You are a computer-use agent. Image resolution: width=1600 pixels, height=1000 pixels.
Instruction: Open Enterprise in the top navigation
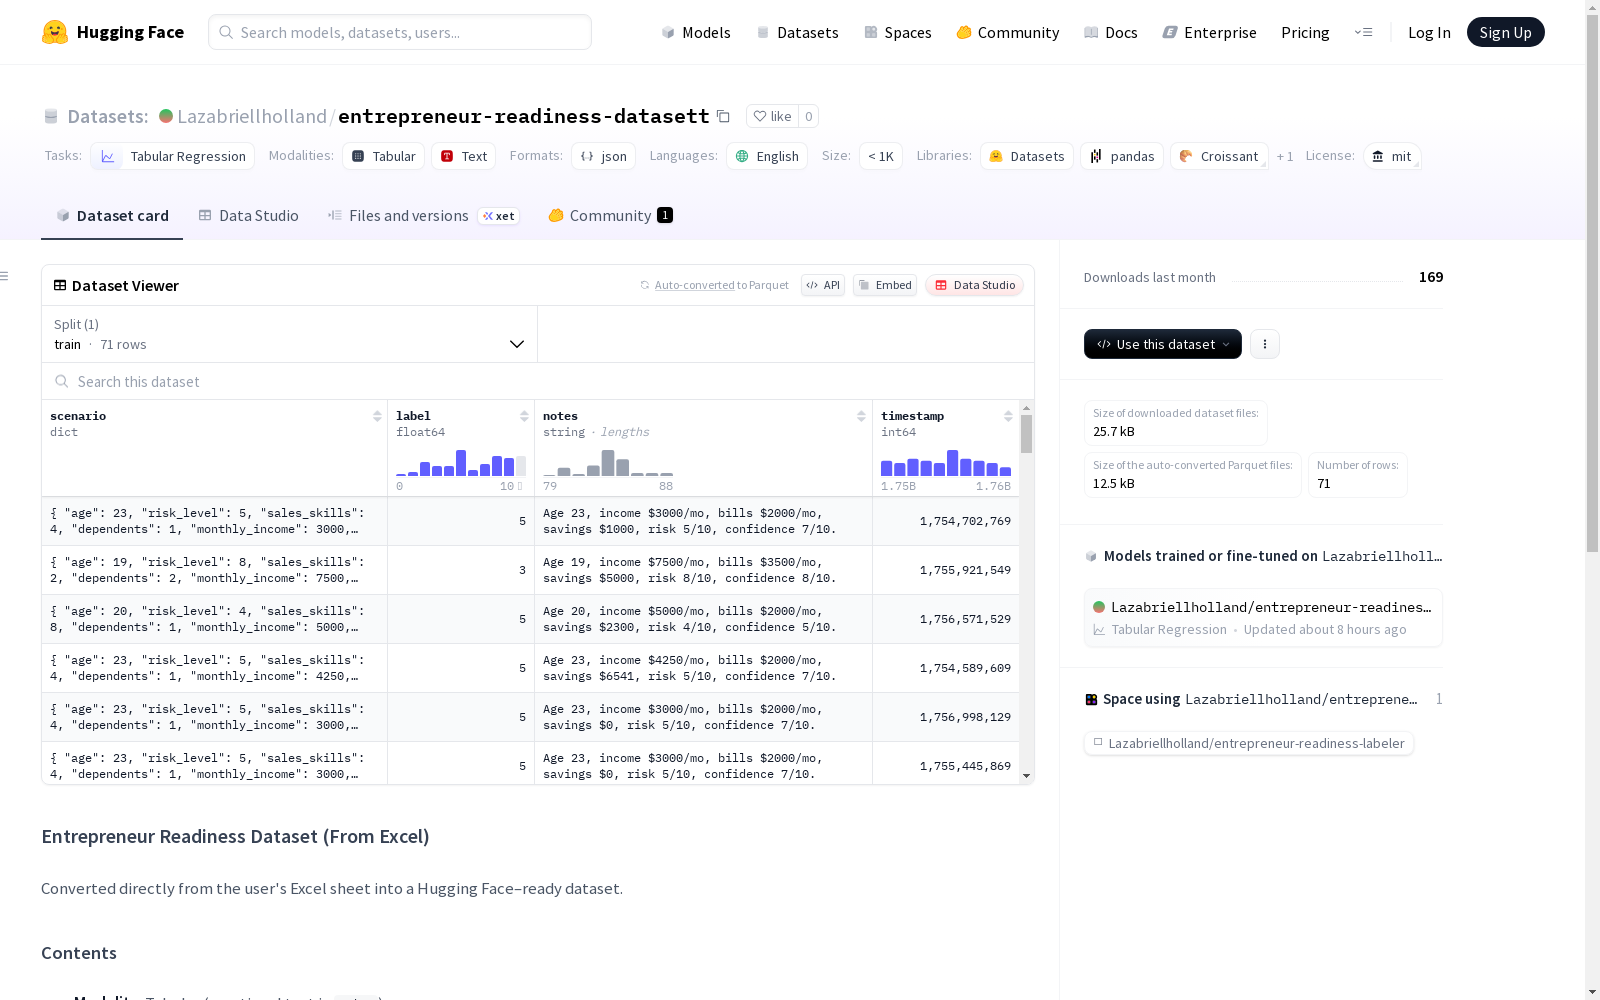click(1210, 32)
